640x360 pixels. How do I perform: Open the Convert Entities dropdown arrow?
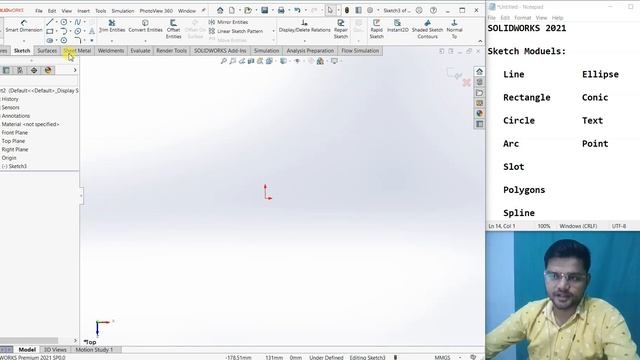pyautogui.click(x=145, y=41)
